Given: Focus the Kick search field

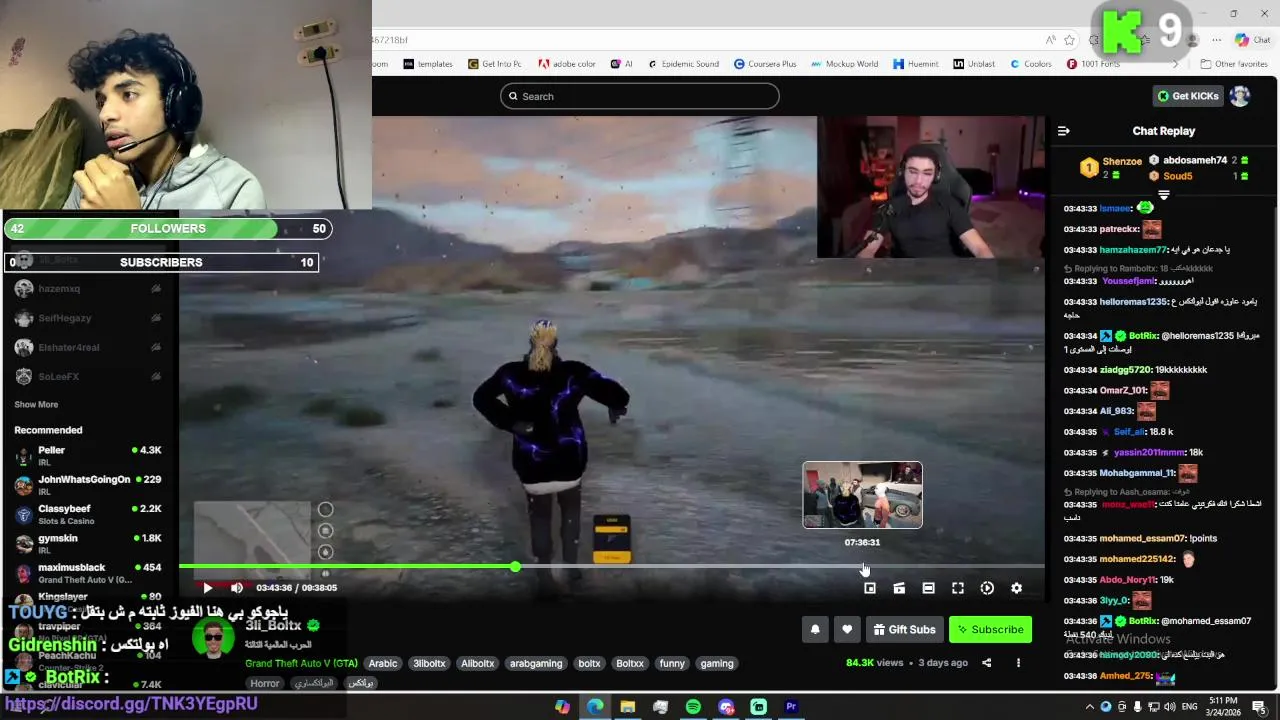Looking at the screenshot, I should click(x=640, y=96).
